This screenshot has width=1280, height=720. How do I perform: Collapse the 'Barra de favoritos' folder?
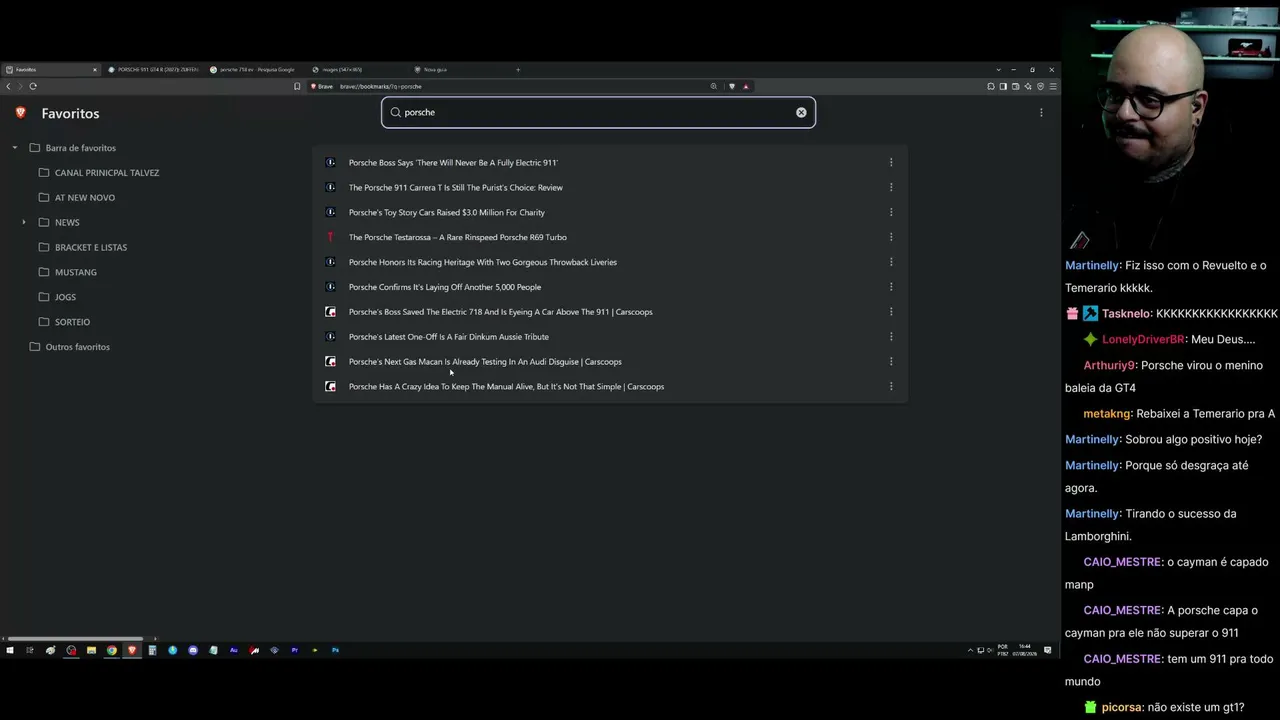click(15, 148)
